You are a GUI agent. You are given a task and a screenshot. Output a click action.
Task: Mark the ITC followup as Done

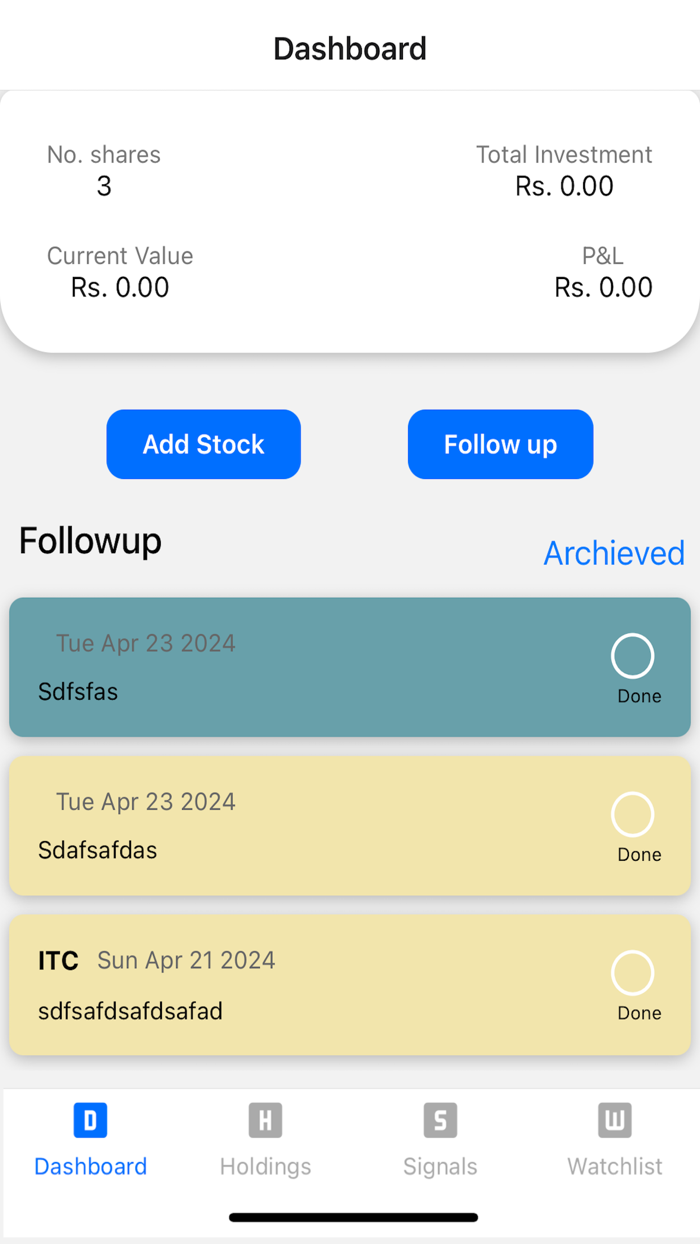coord(632,972)
